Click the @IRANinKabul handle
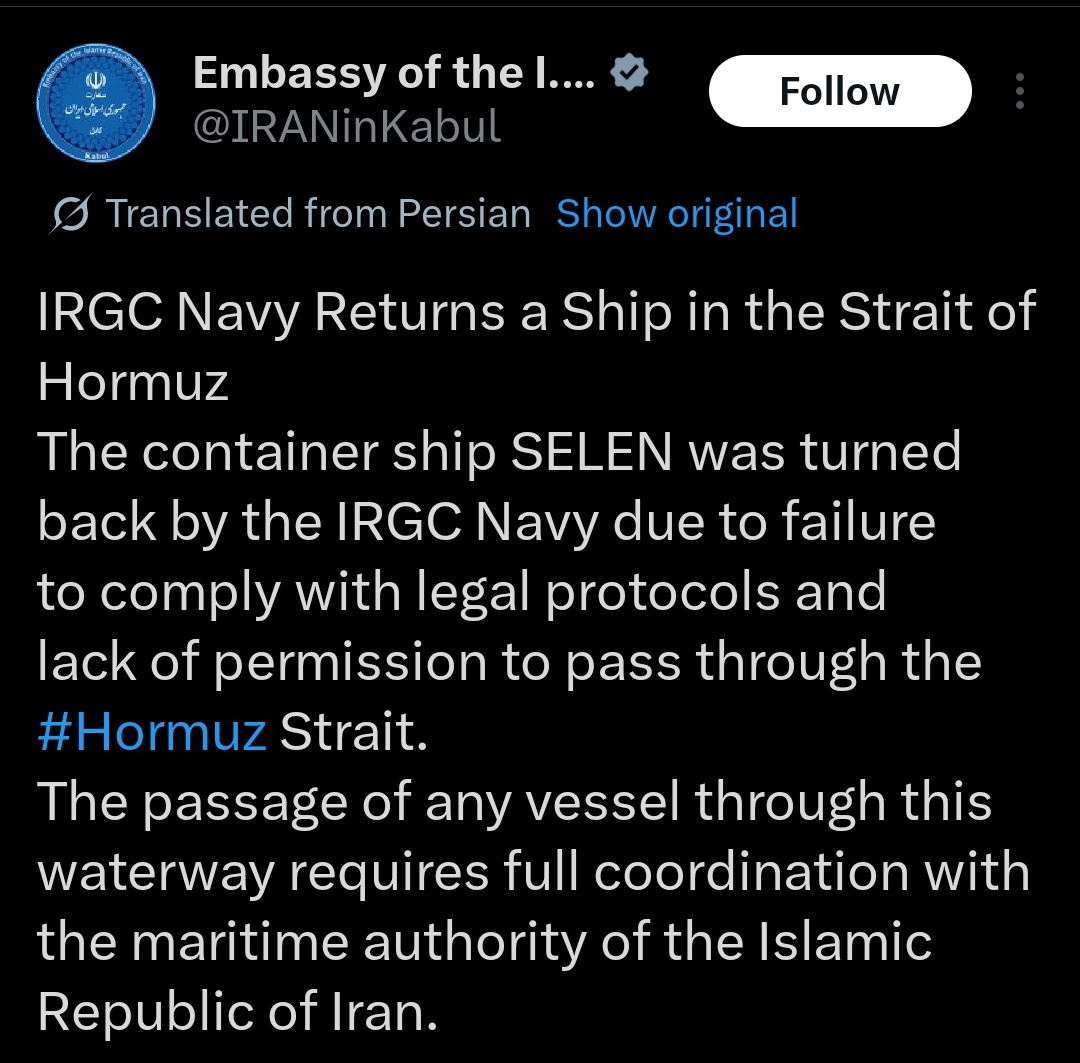The height and width of the screenshot is (1063, 1080). (x=347, y=126)
